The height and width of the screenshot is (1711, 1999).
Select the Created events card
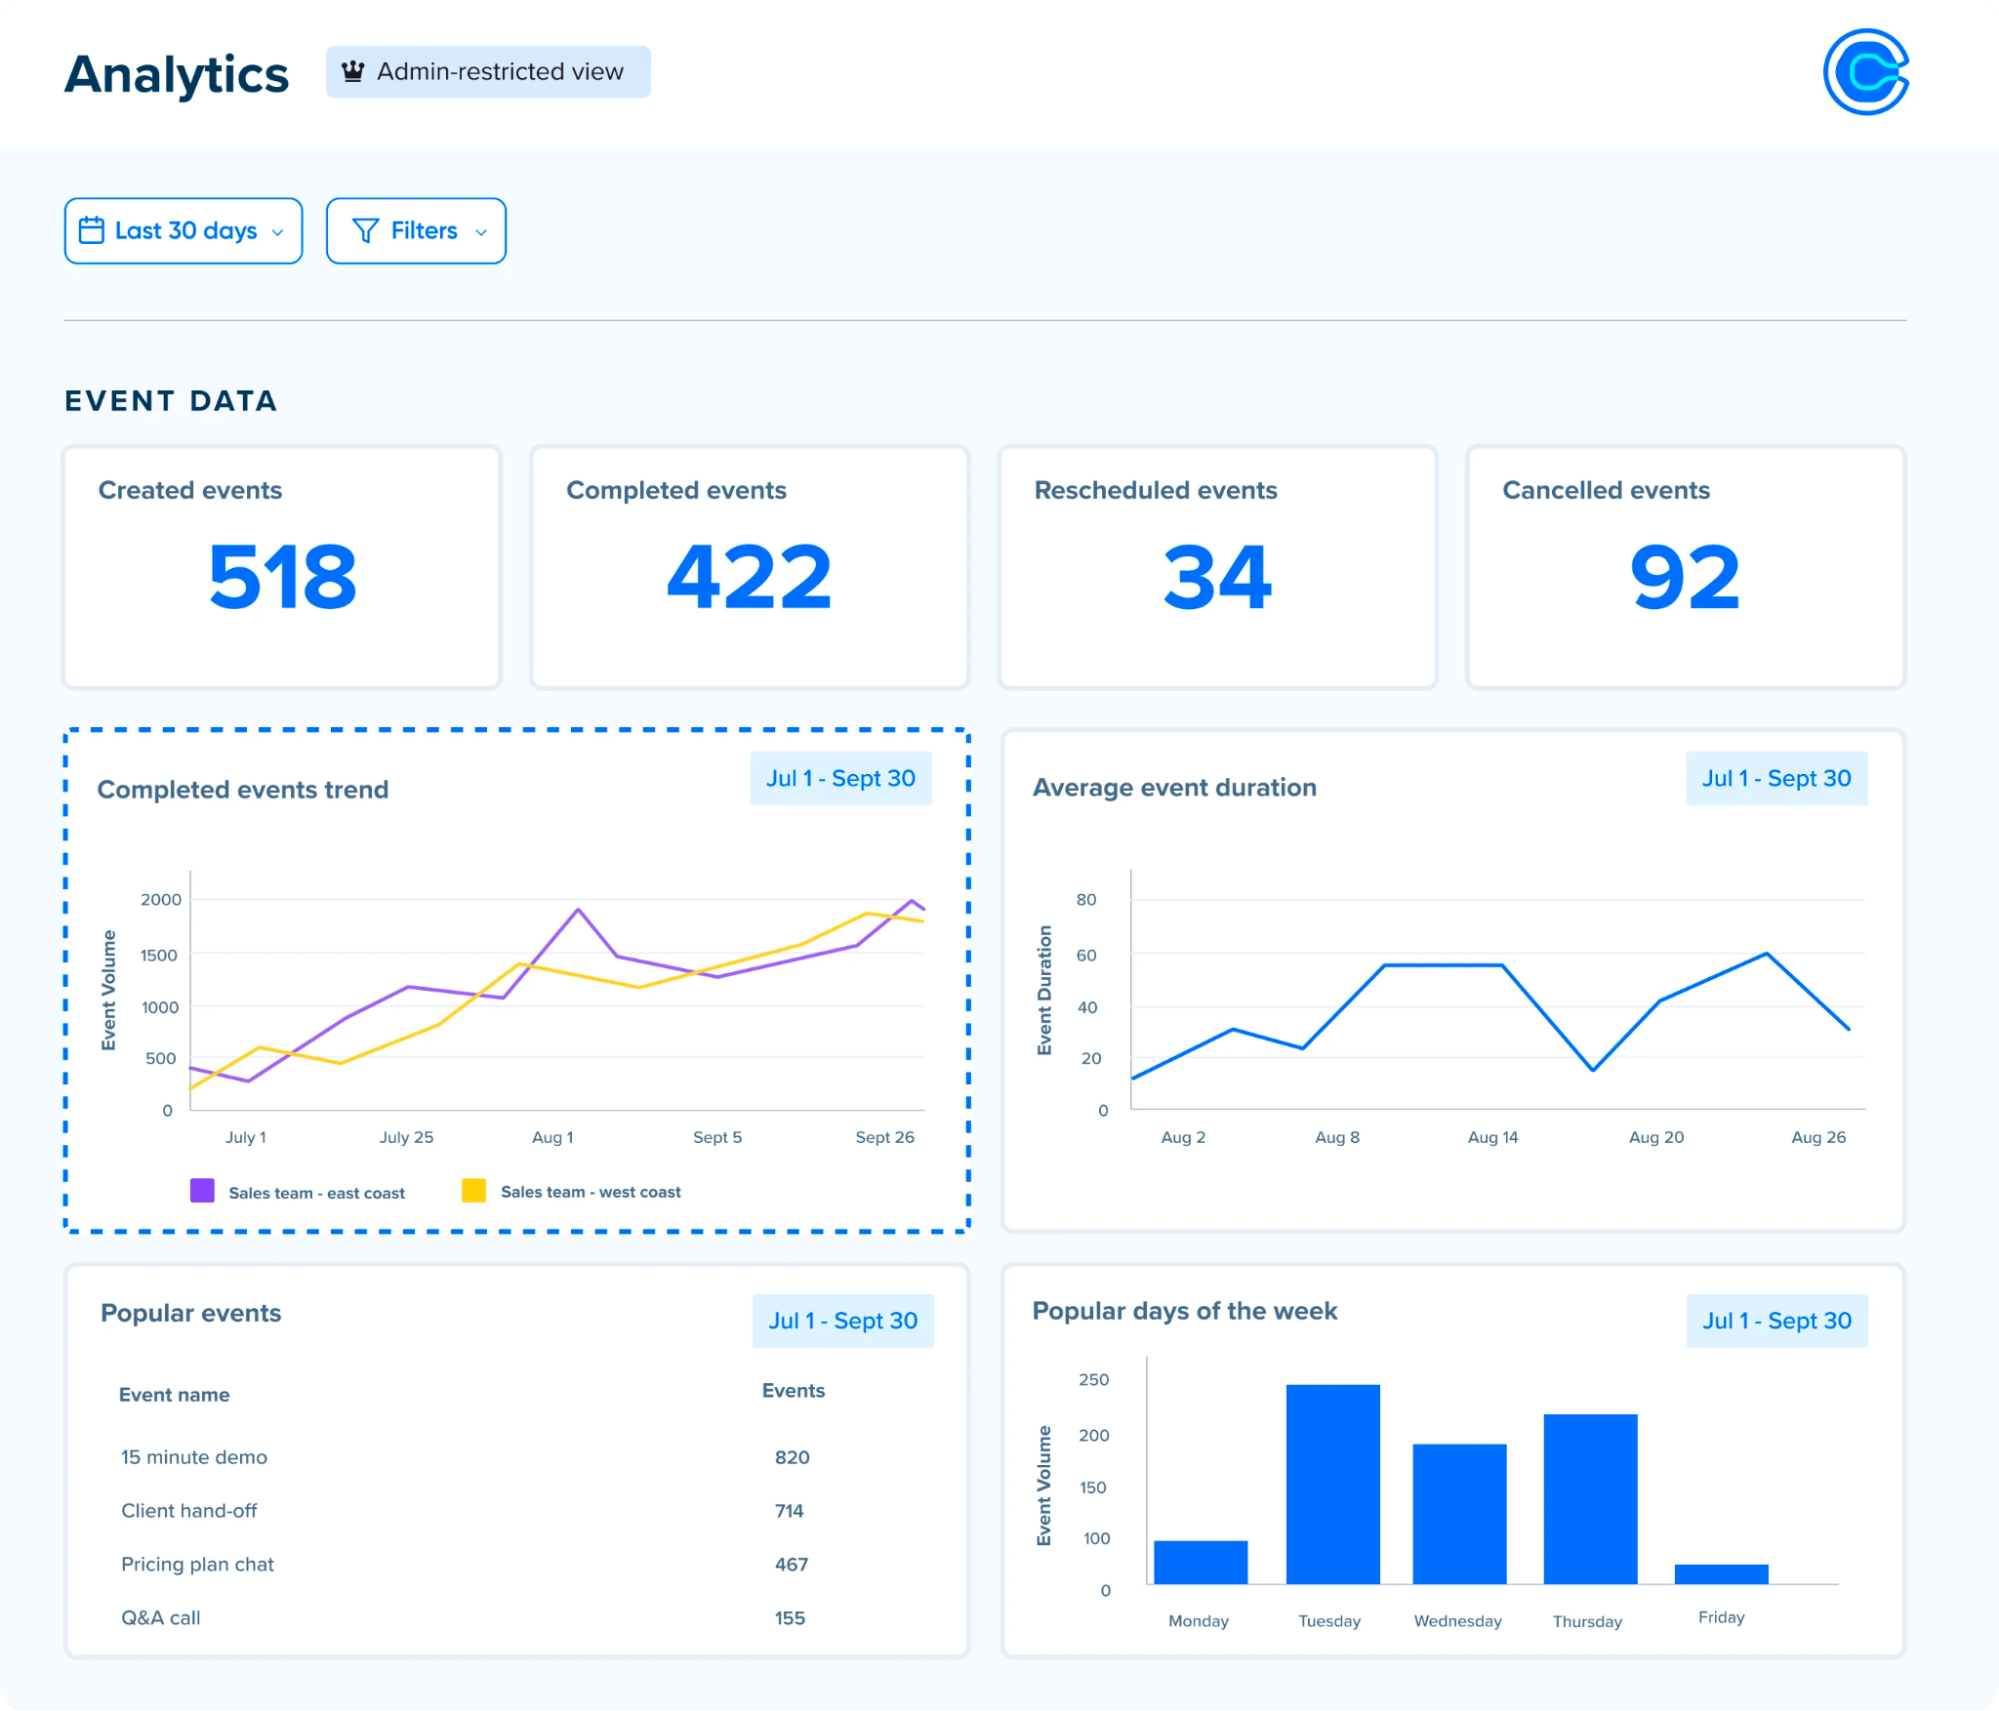click(x=281, y=565)
